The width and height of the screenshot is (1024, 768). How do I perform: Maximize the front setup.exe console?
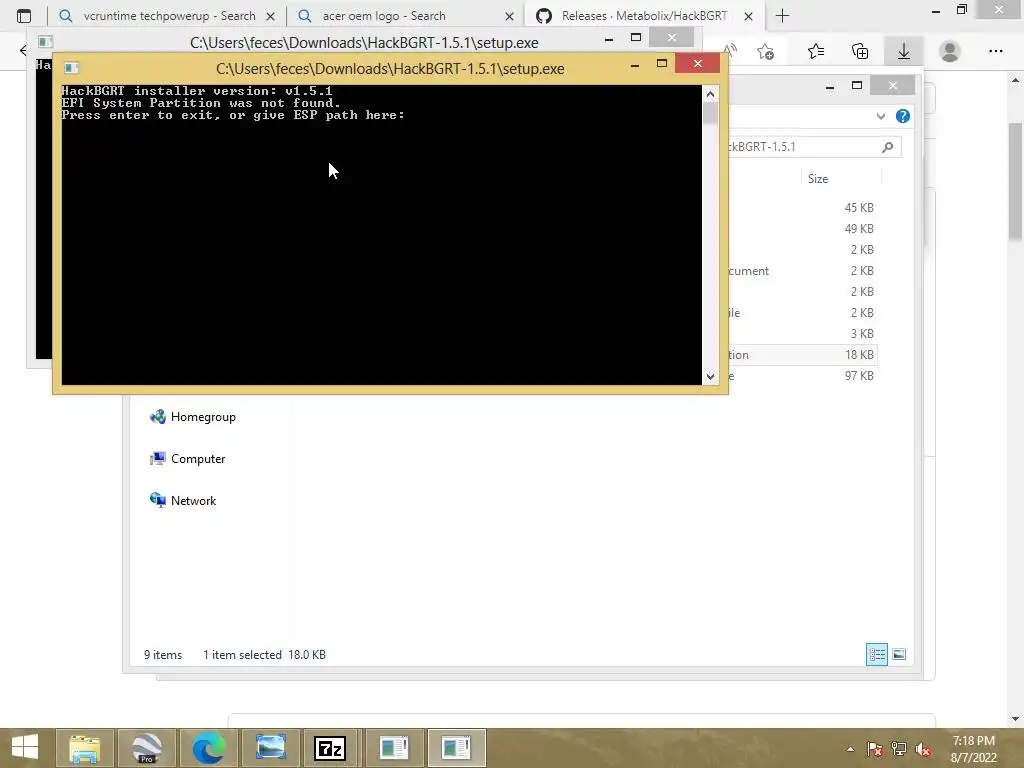pos(662,63)
